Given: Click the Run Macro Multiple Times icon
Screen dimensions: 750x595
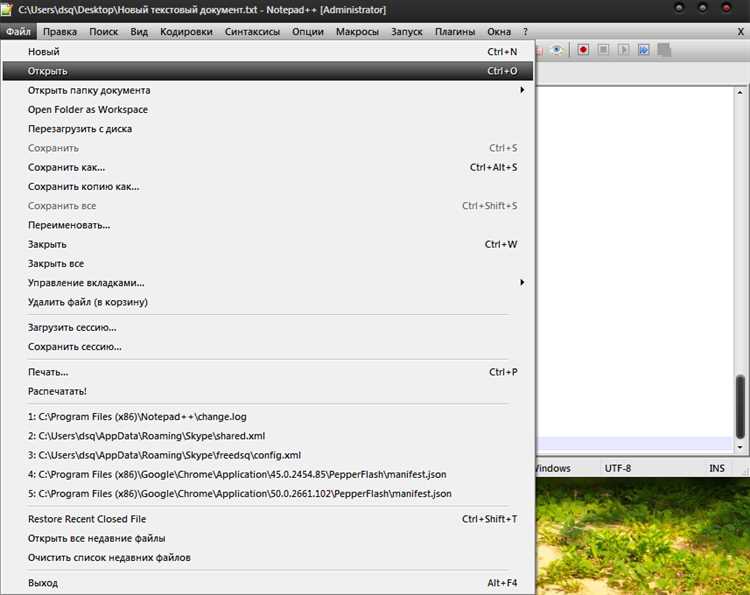Looking at the screenshot, I should (644, 50).
